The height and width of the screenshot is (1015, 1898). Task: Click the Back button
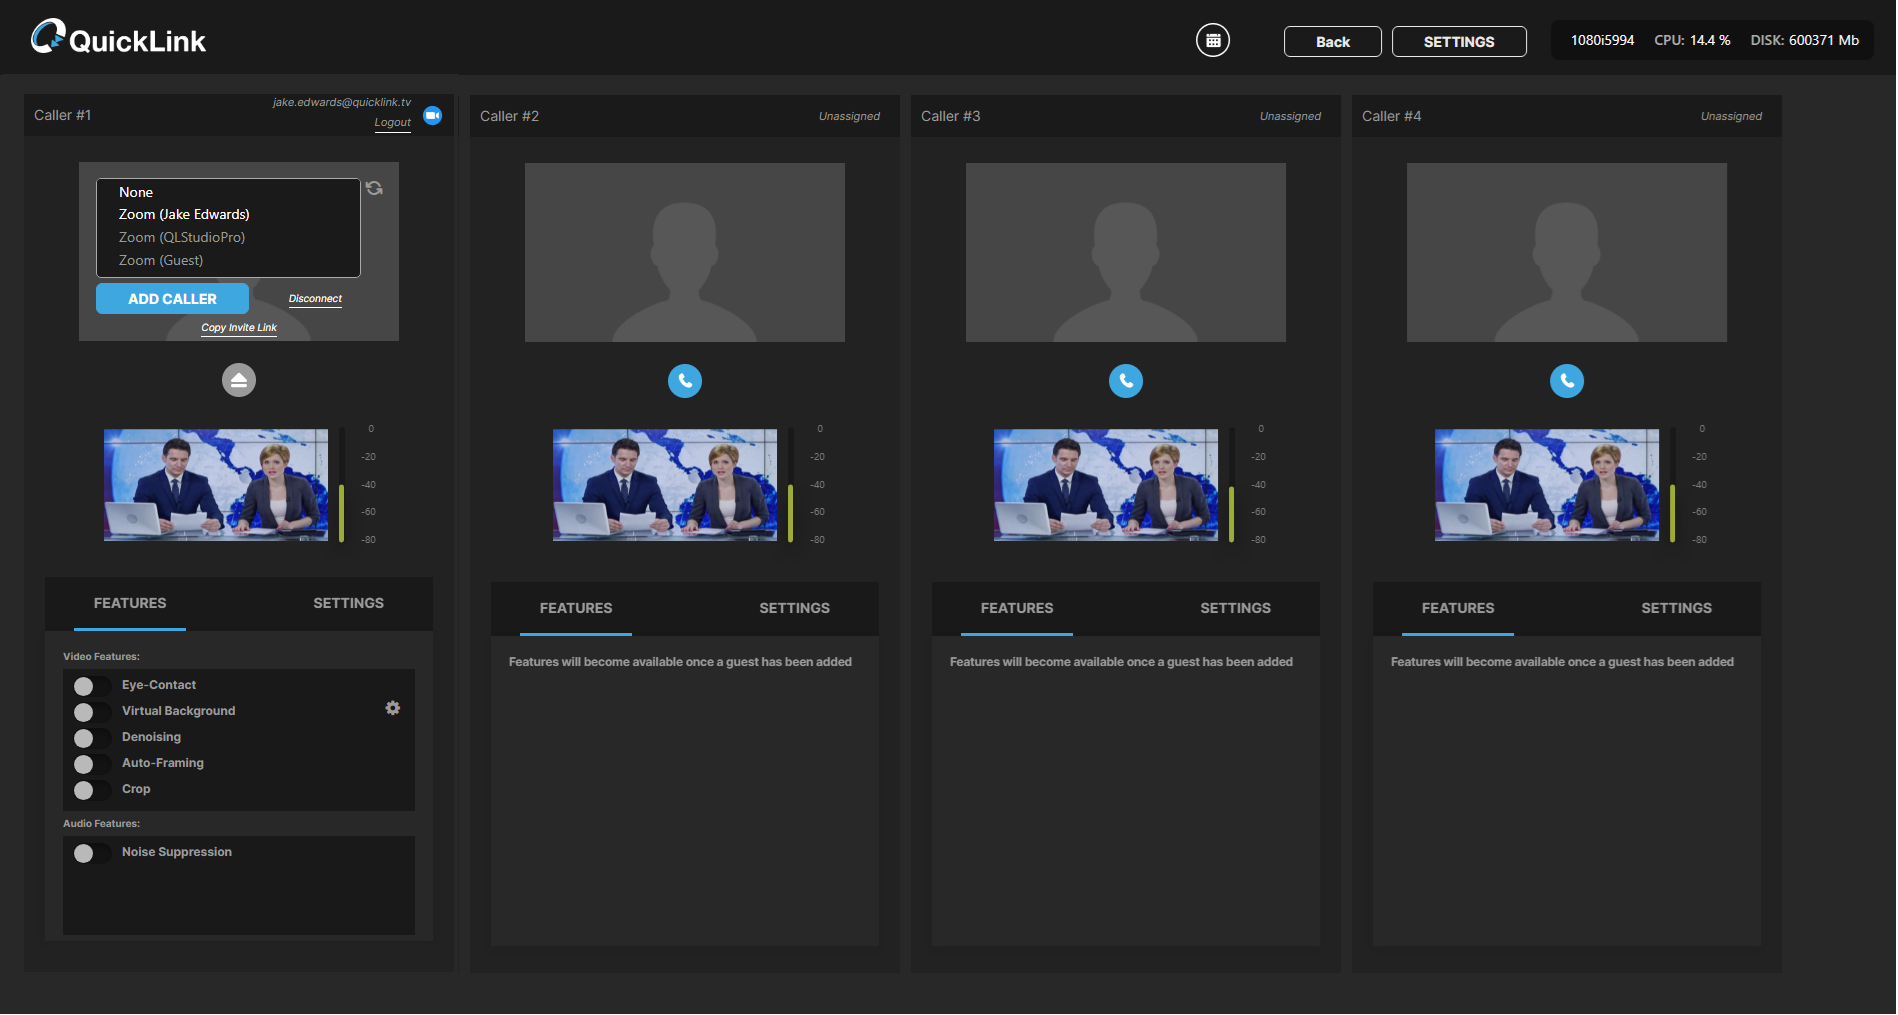[1333, 41]
